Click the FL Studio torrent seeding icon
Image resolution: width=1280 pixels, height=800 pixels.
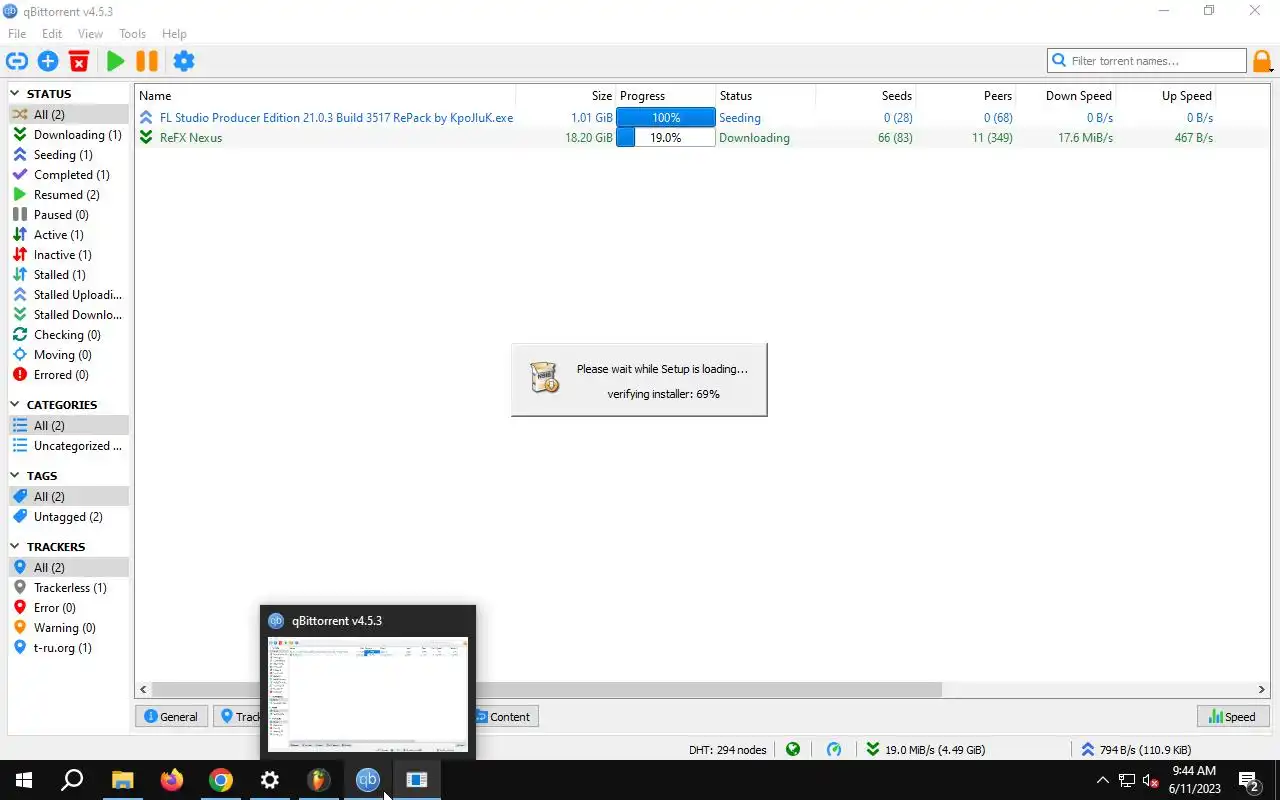[x=147, y=118]
